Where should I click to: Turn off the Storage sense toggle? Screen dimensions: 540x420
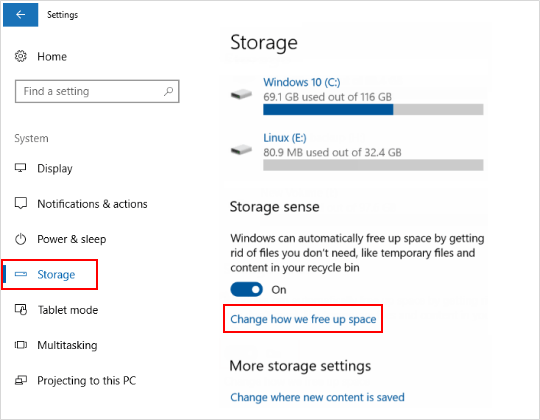246,290
